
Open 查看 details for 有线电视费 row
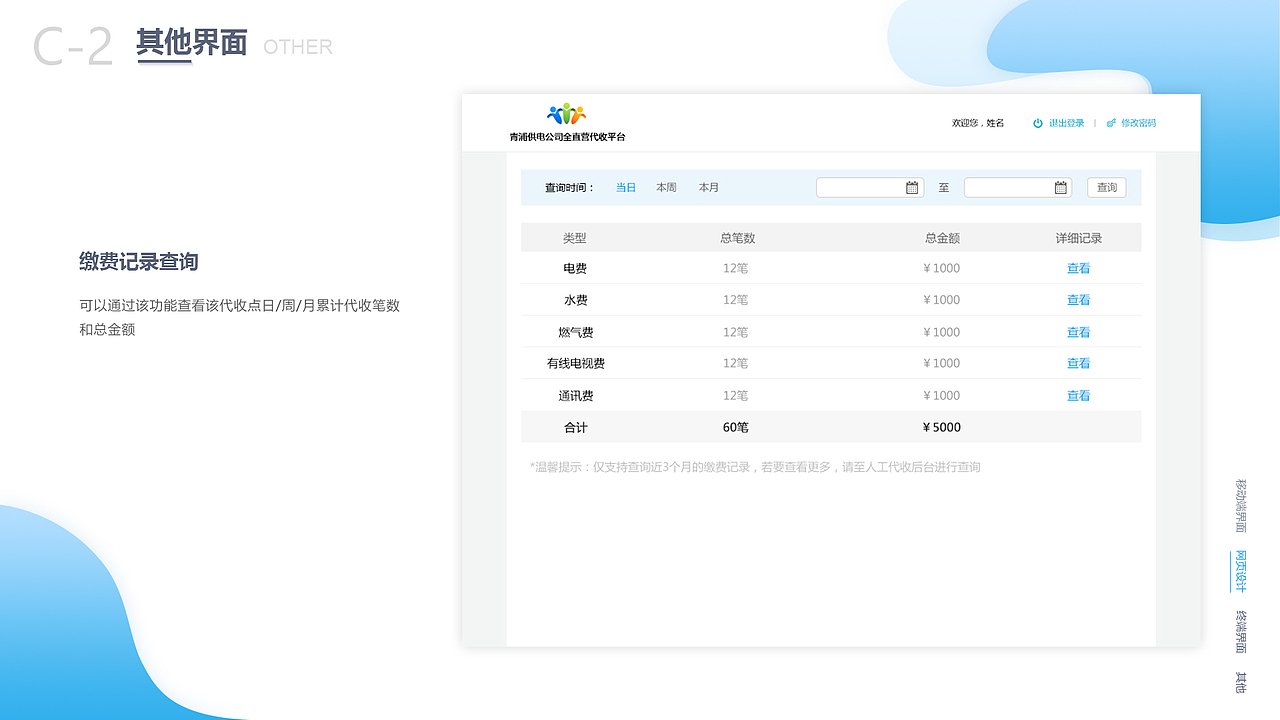point(1079,363)
